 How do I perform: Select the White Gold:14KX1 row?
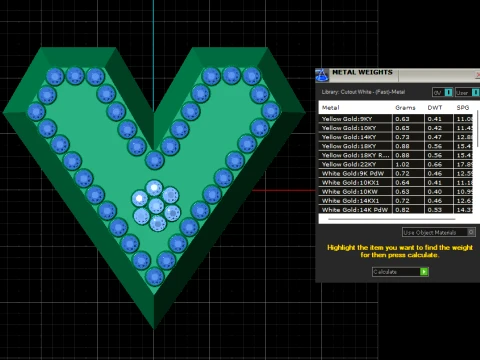(396, 201)
